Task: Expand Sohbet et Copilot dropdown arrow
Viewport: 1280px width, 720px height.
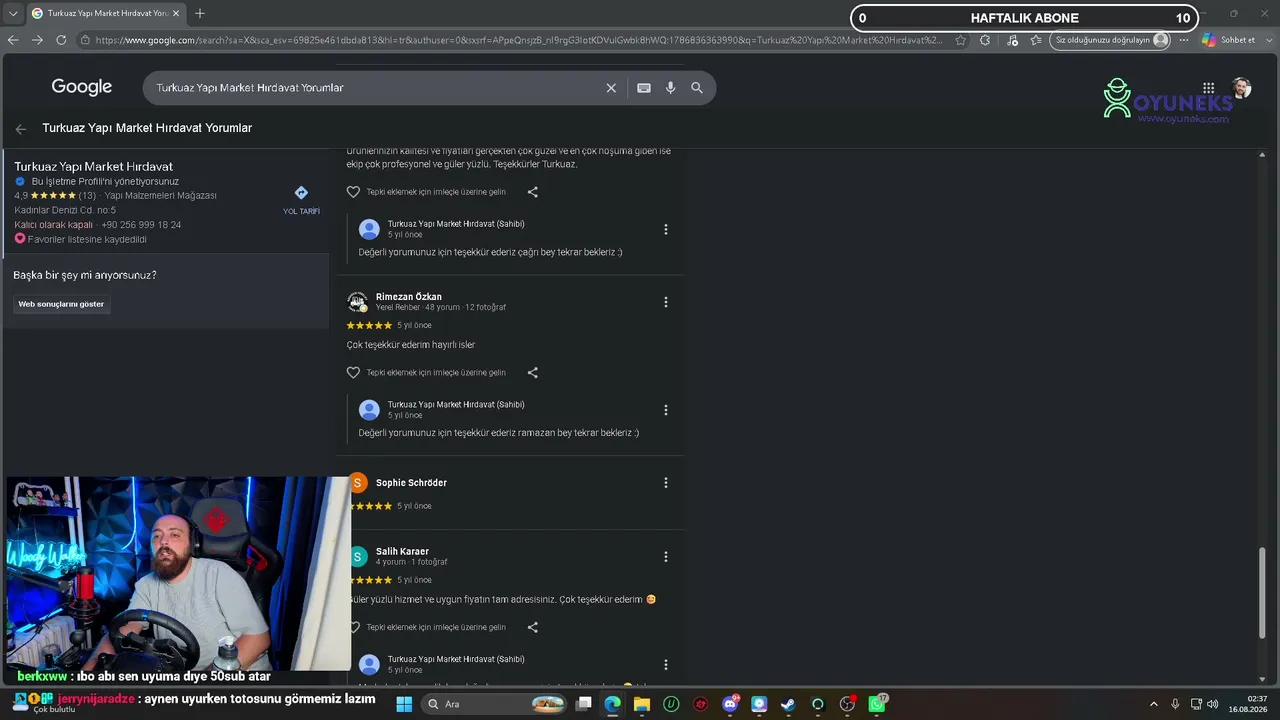Action: coord(1267,40)
